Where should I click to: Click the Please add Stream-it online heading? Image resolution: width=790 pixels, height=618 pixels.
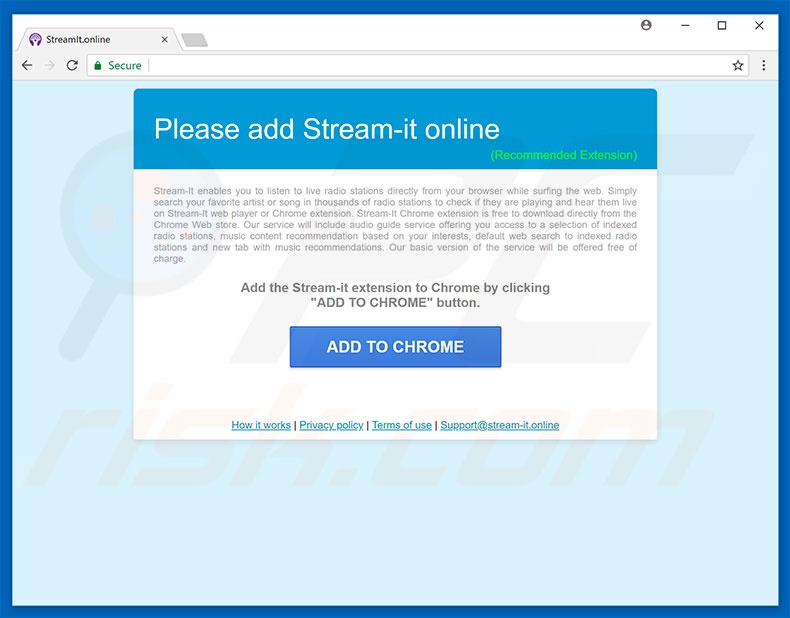[326, 129]
